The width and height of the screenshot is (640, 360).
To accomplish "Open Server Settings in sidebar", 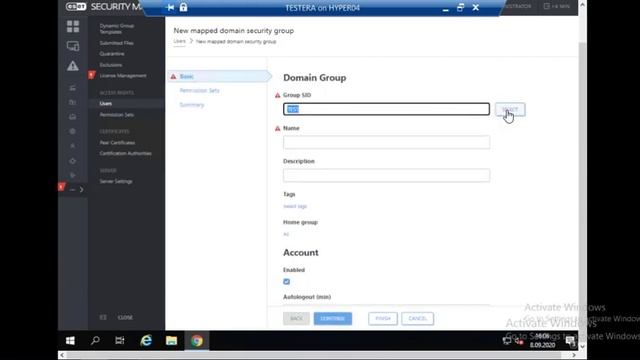I will coord(116,181).
